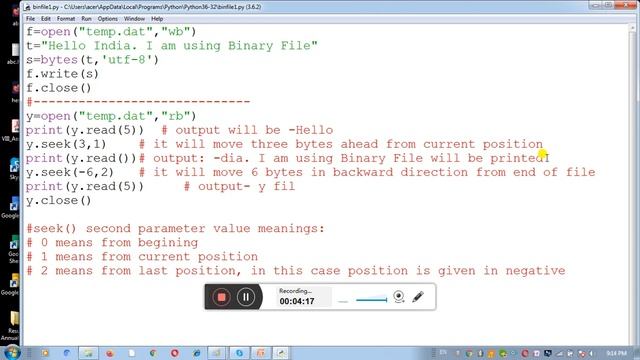Click the line s=bytes(t,'utf-8')

coord(92,60)
